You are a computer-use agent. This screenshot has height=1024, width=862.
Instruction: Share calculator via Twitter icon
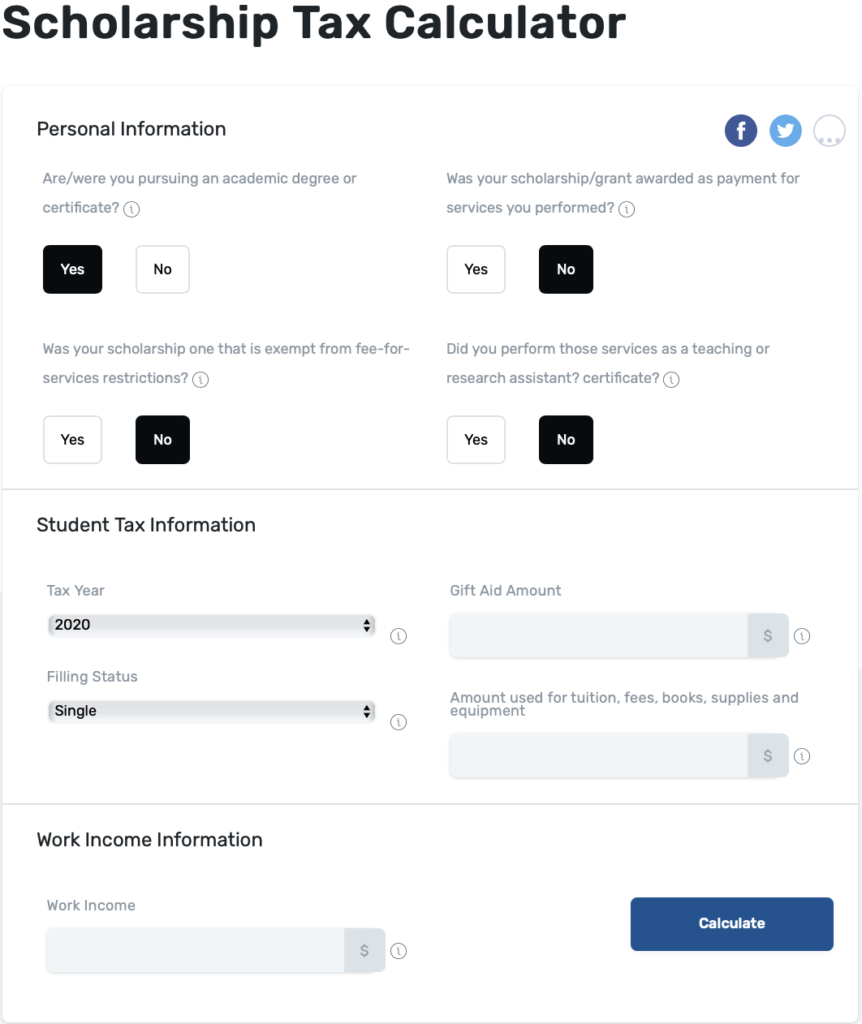click(x=785, y=131)
